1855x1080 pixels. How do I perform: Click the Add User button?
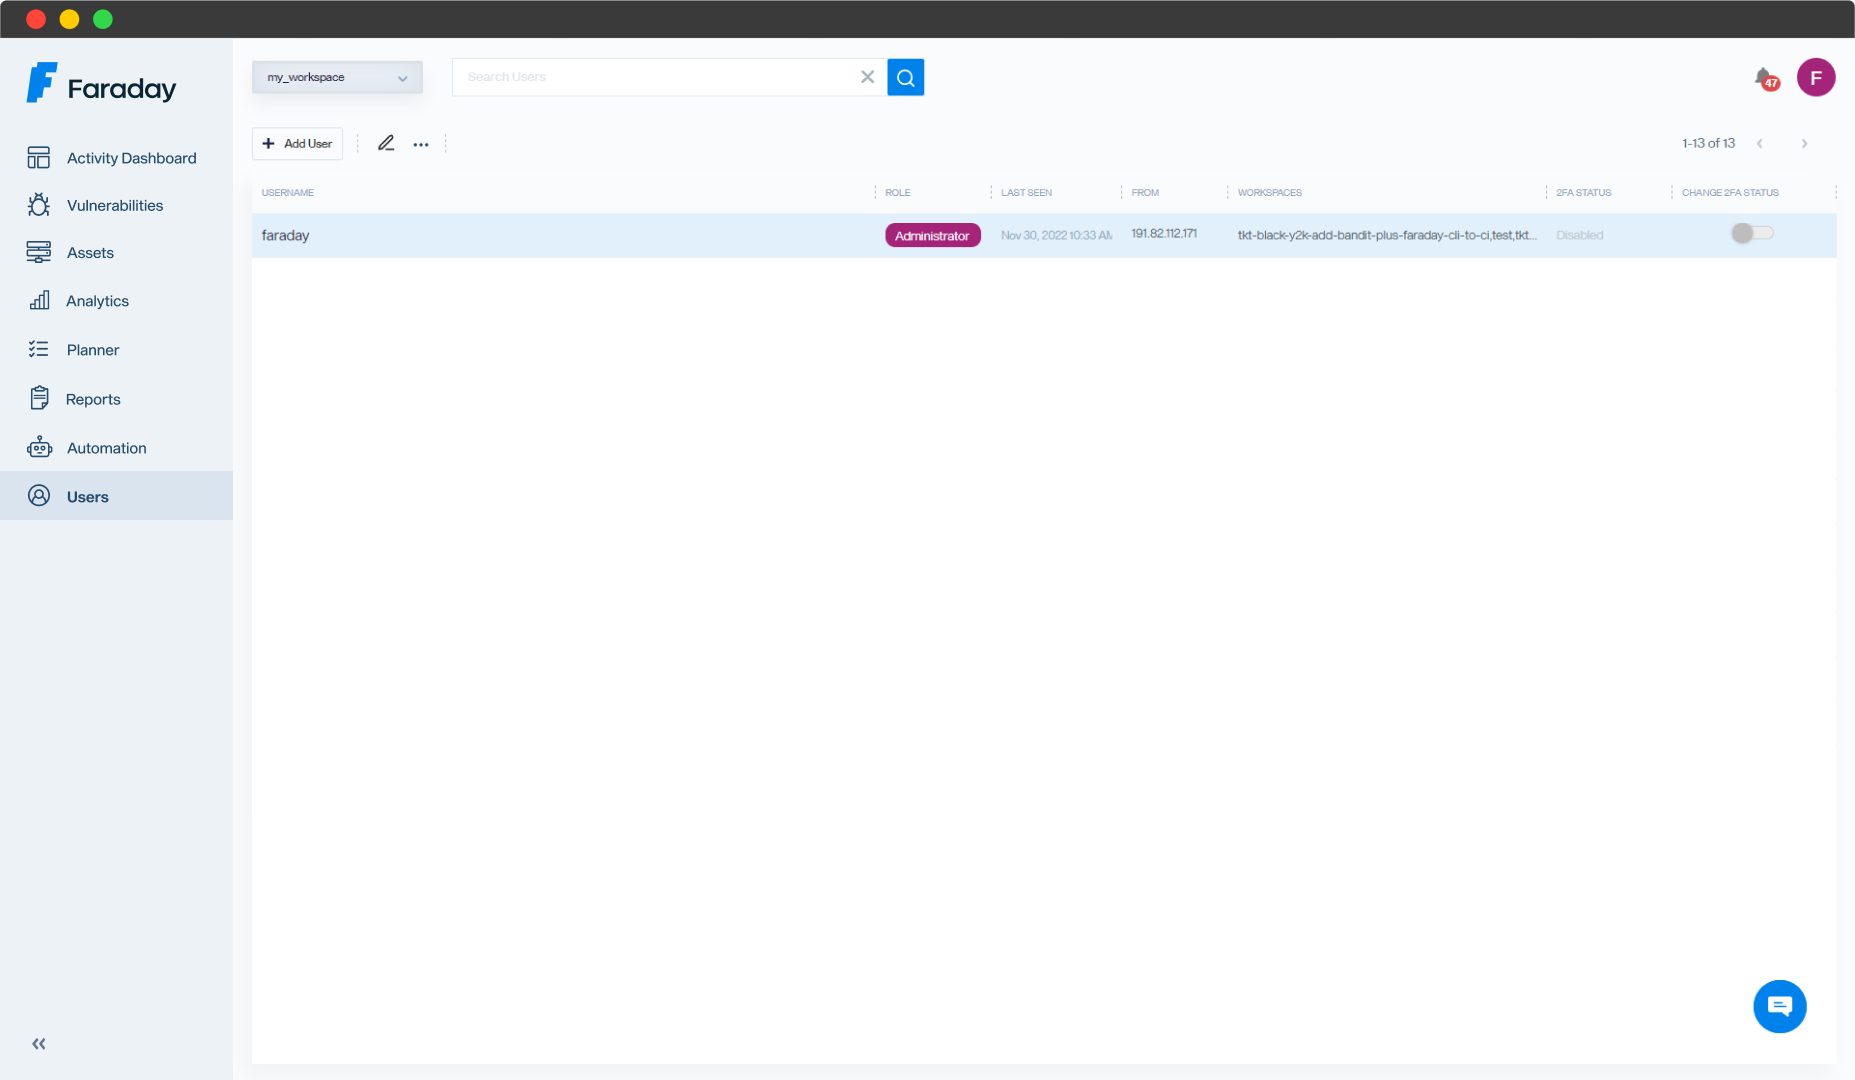point(298,144)
